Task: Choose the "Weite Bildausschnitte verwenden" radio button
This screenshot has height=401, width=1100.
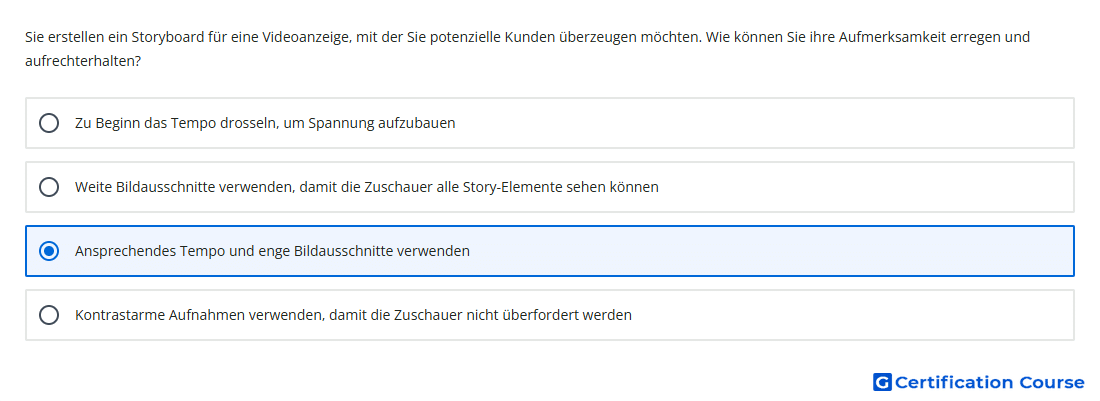Action: (x=49, y=187)
